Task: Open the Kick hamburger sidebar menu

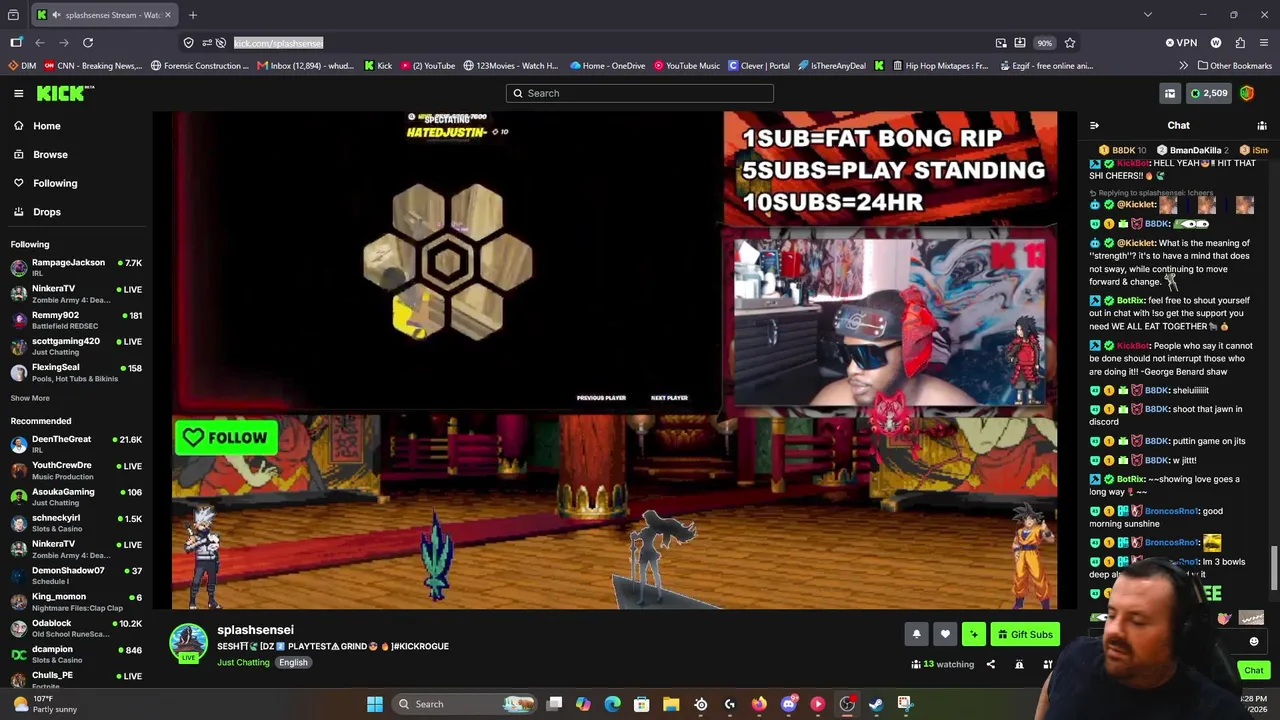Action: (x=18, y=93)
